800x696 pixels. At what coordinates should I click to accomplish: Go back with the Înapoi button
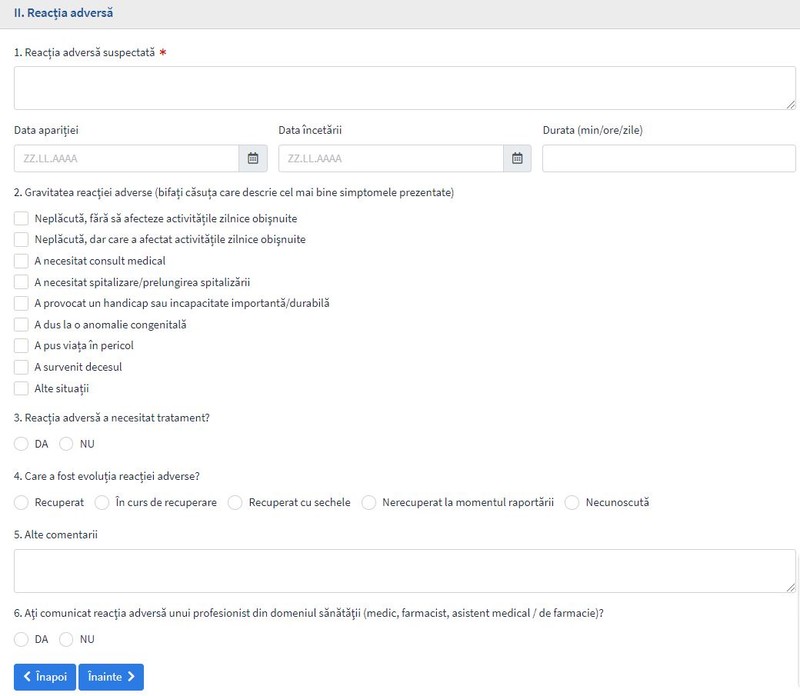(45, 677)
